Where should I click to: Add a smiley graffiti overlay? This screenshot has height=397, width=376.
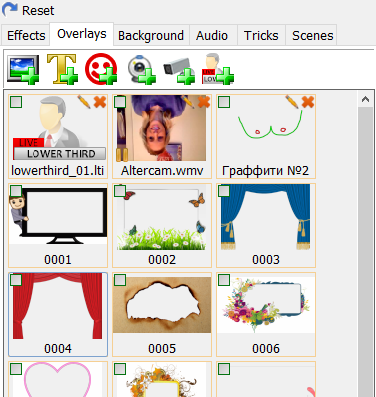(101, 69)
